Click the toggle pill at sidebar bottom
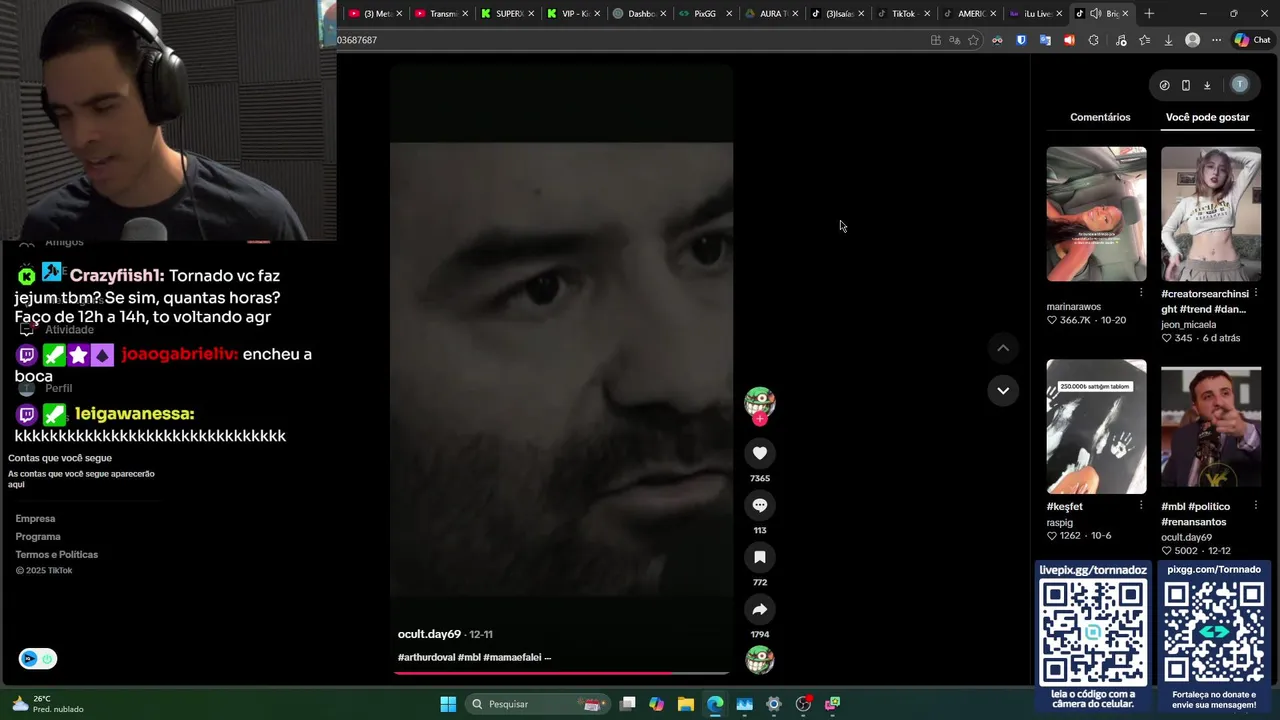Screen dimensions: 1280x720 (38, 658)
